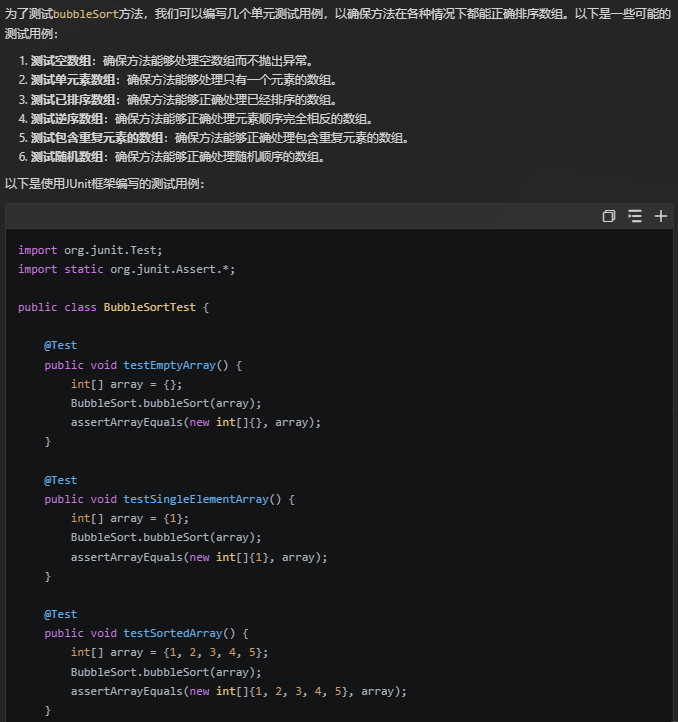Viewport: 678px width, 722px height.
Task: Click the line 'import static org.junit.Assert.*;'
Action: [x=127, y=269]
